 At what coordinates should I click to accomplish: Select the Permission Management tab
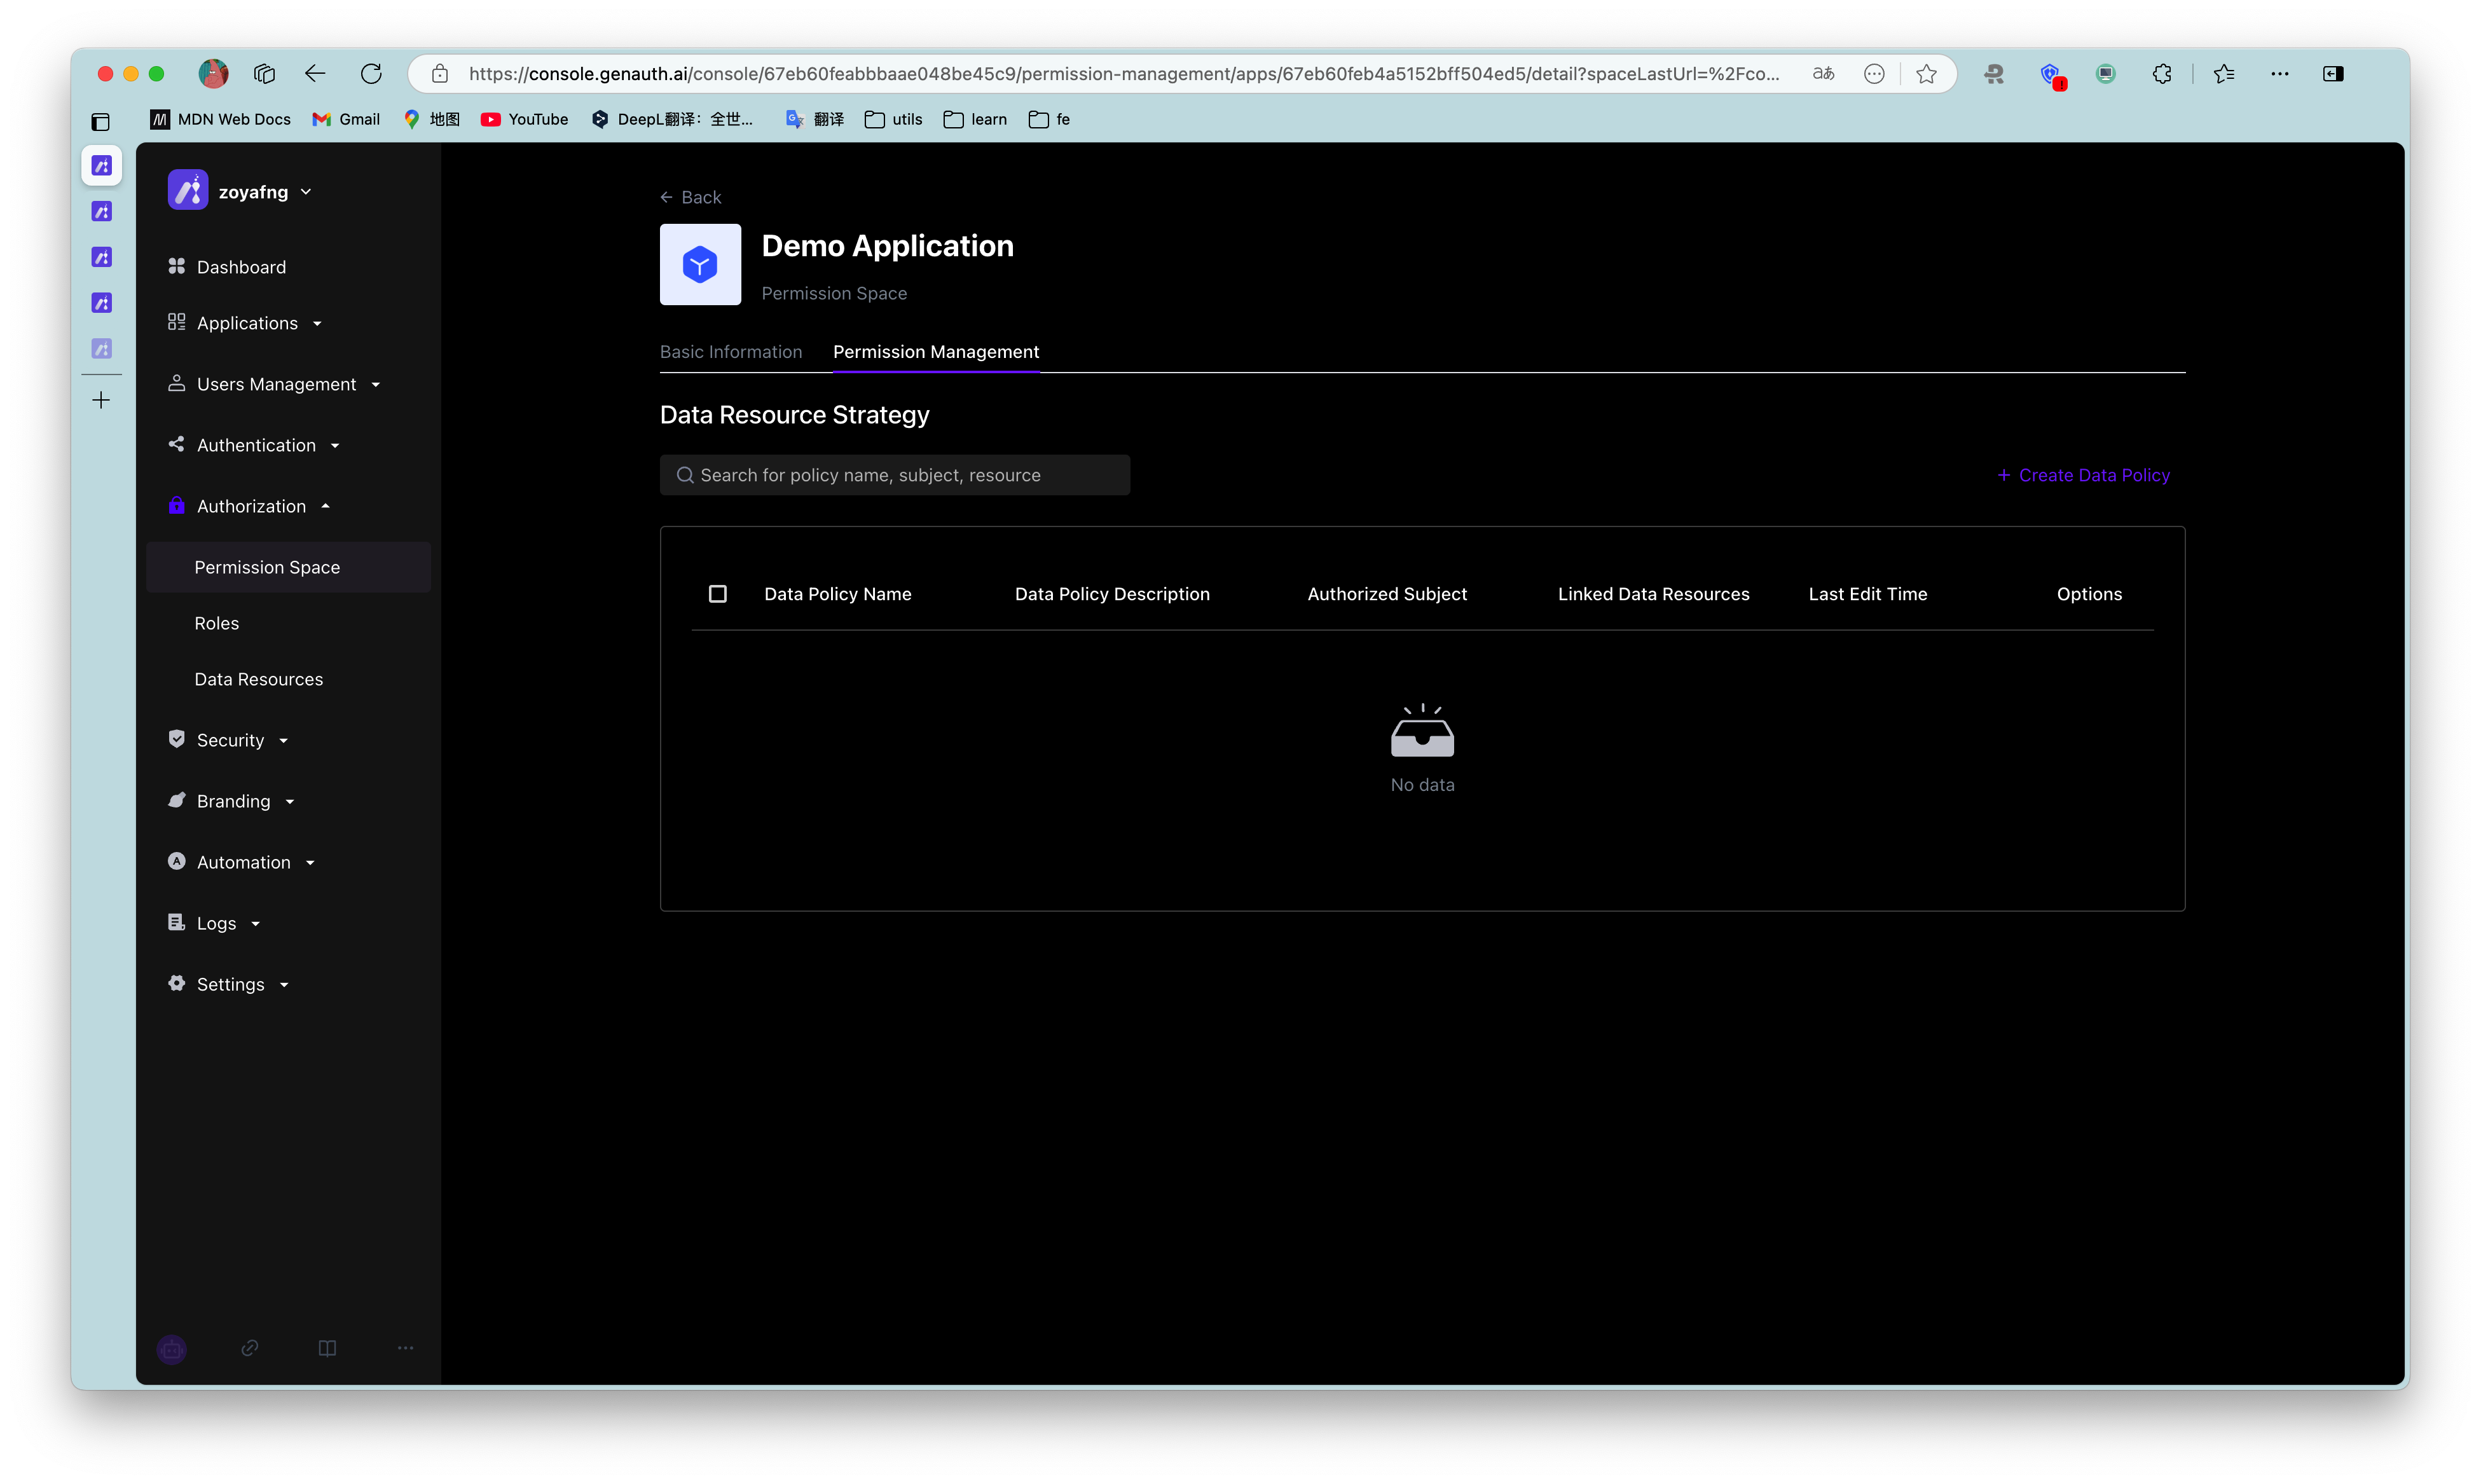point(936,351)
